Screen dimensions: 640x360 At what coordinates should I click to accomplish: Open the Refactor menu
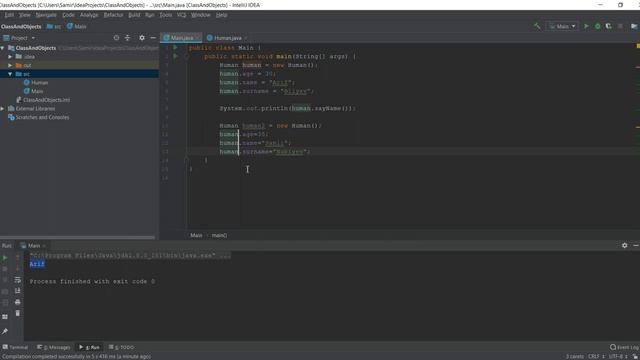pos(113,15)
